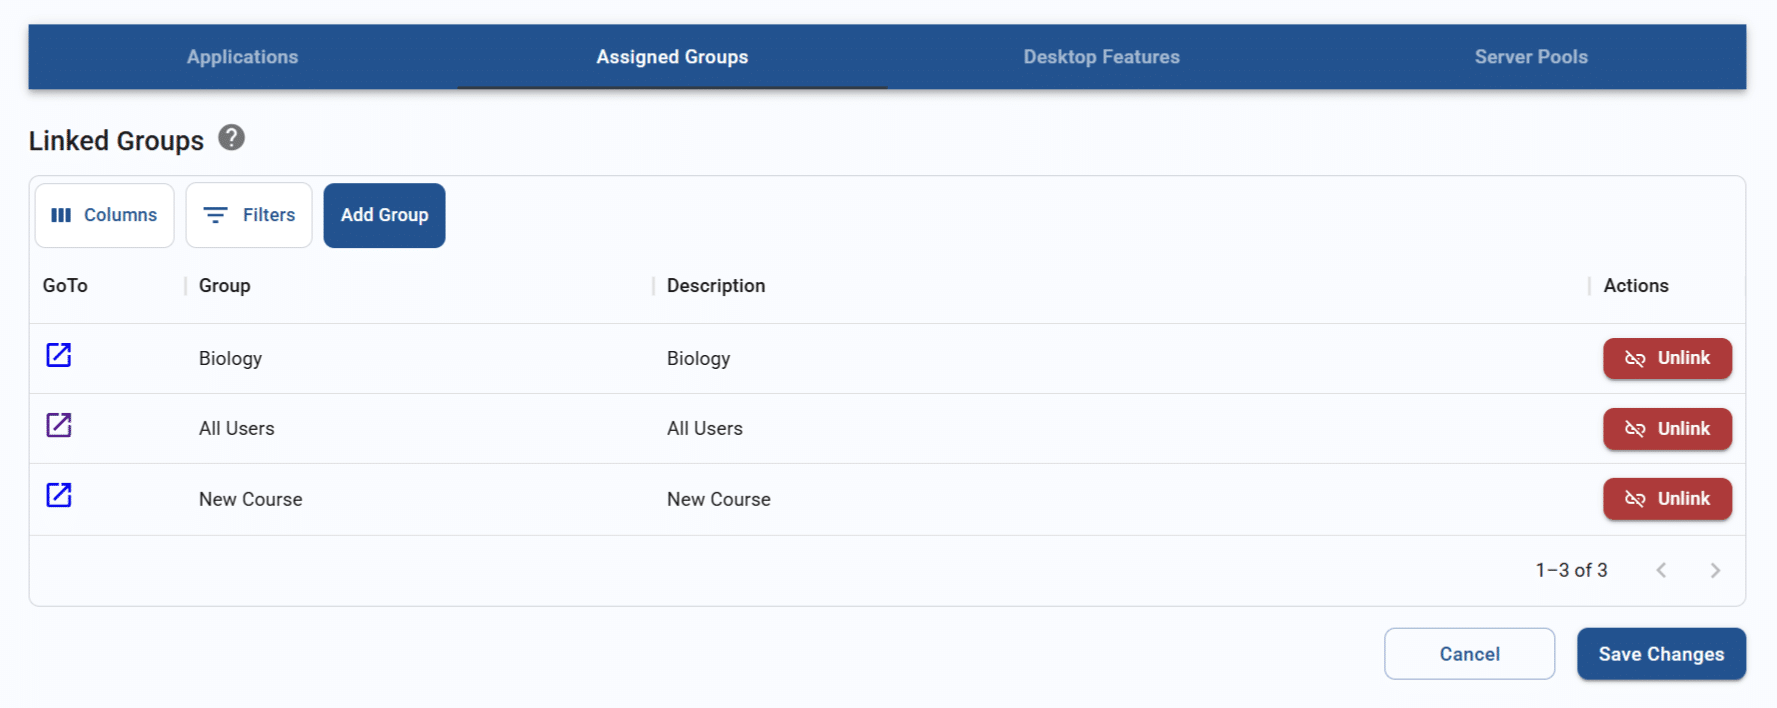The height and width of the screenshot is (708, 1777).
Task: Go to next page of linked groups
Action: click(x=1714, y=570)
